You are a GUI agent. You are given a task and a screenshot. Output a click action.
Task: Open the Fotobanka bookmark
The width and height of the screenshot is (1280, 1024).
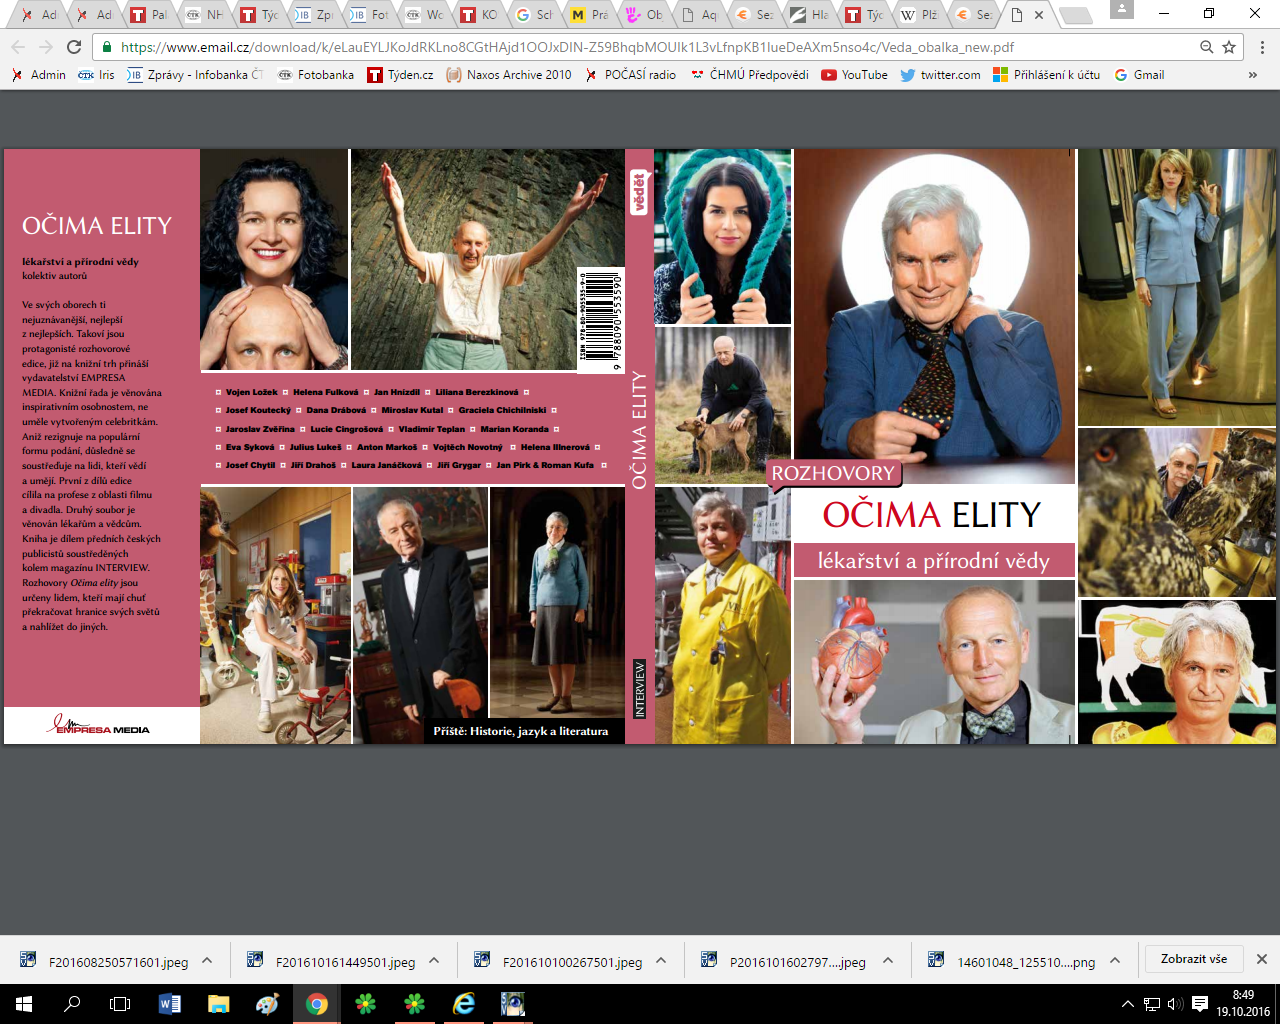click(x=315, y=75)
